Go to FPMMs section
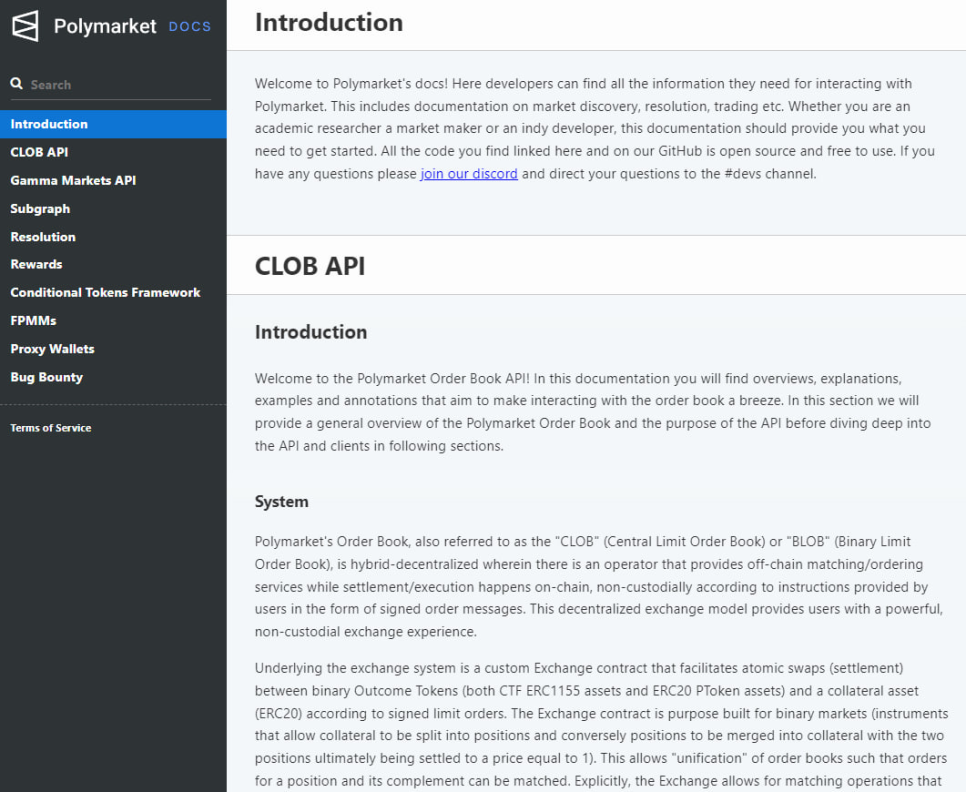 (113, 321)
